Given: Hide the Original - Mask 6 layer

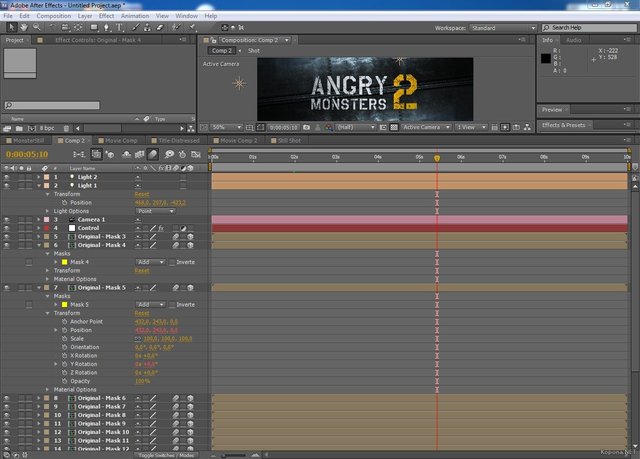Looking at the screenshot, I should pyautogui.click(x=7, y=398).
